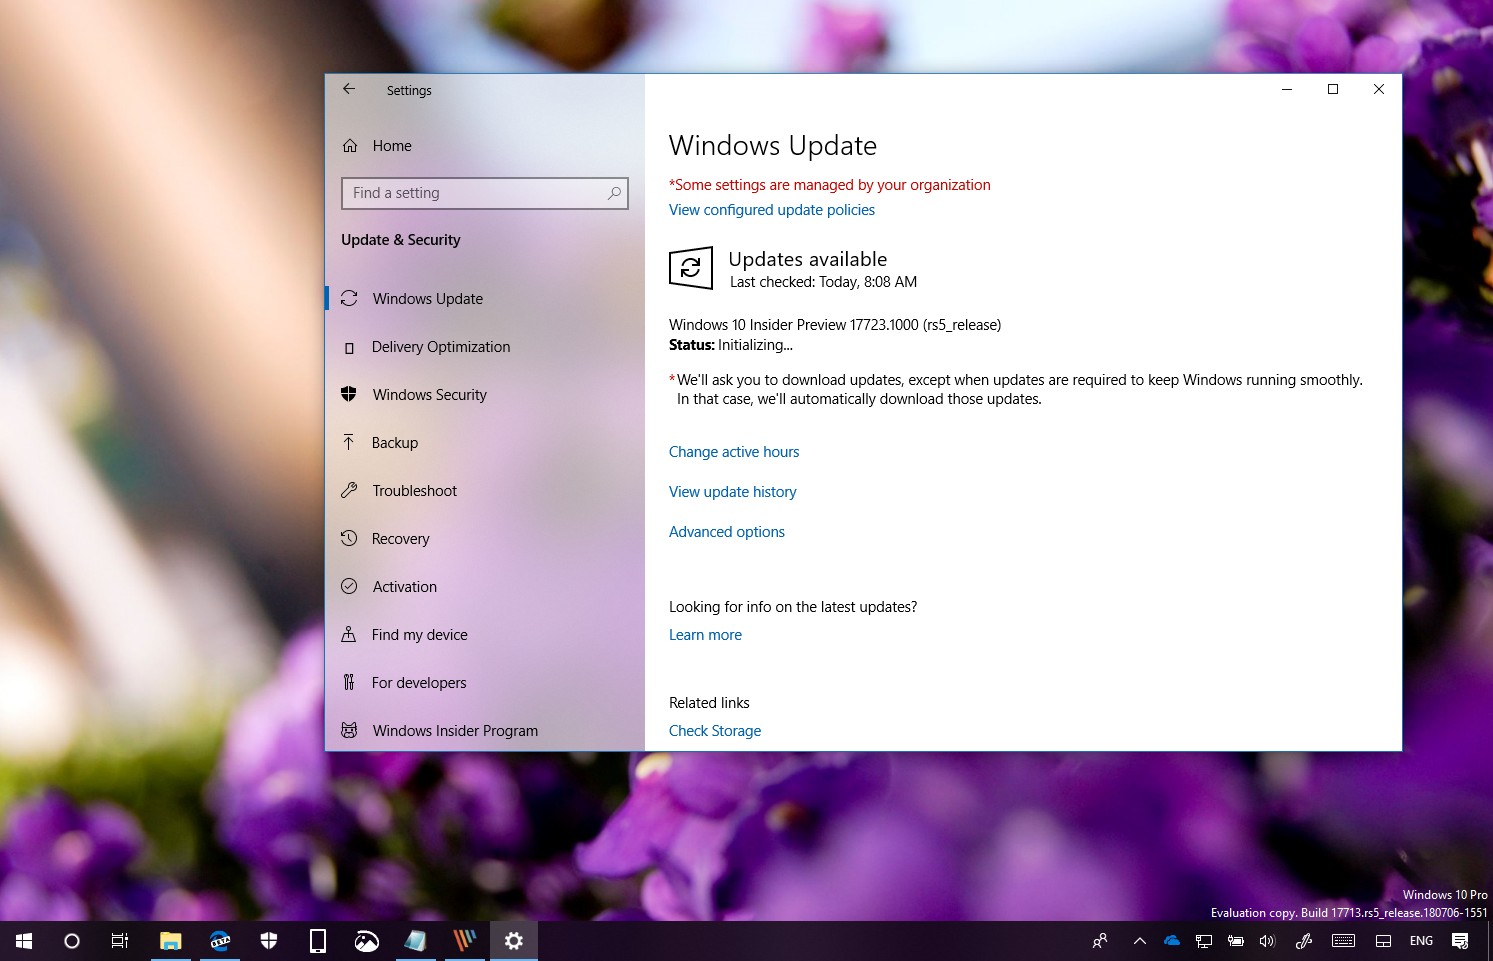Select the Windows Update refresh icon in sidebar

tap(348, 298)
